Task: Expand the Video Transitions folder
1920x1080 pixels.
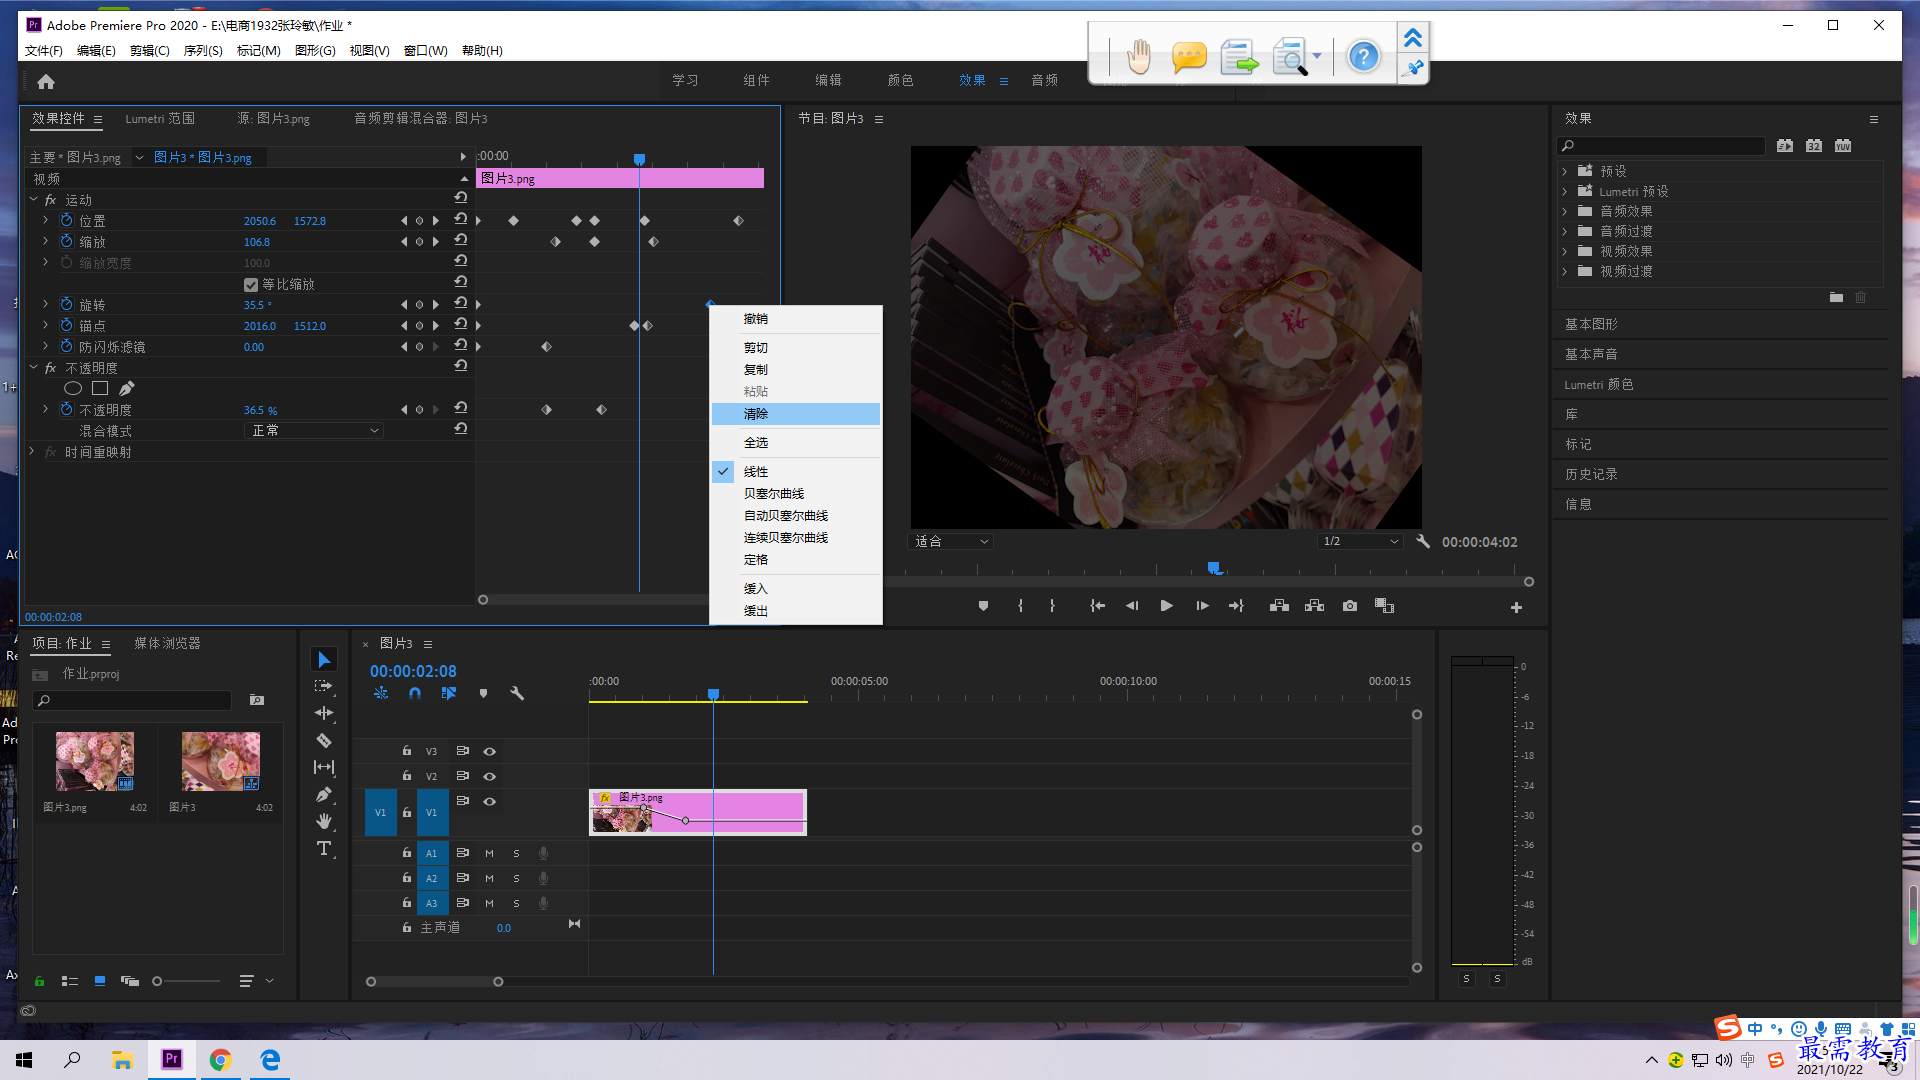Action: [x=1565, y=271]
